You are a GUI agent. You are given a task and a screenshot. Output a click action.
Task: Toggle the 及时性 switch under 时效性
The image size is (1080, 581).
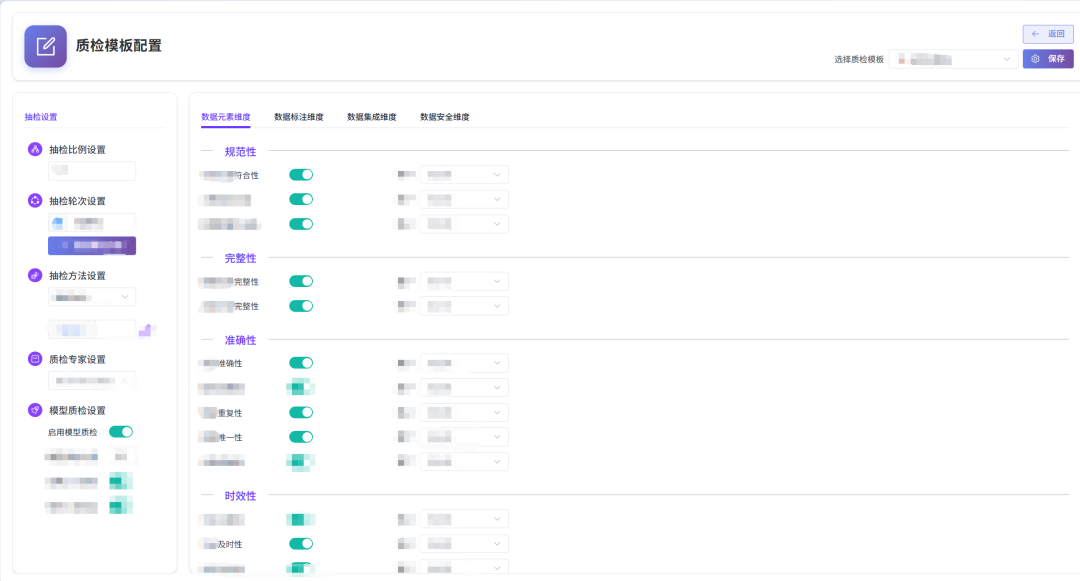(301, 544)
